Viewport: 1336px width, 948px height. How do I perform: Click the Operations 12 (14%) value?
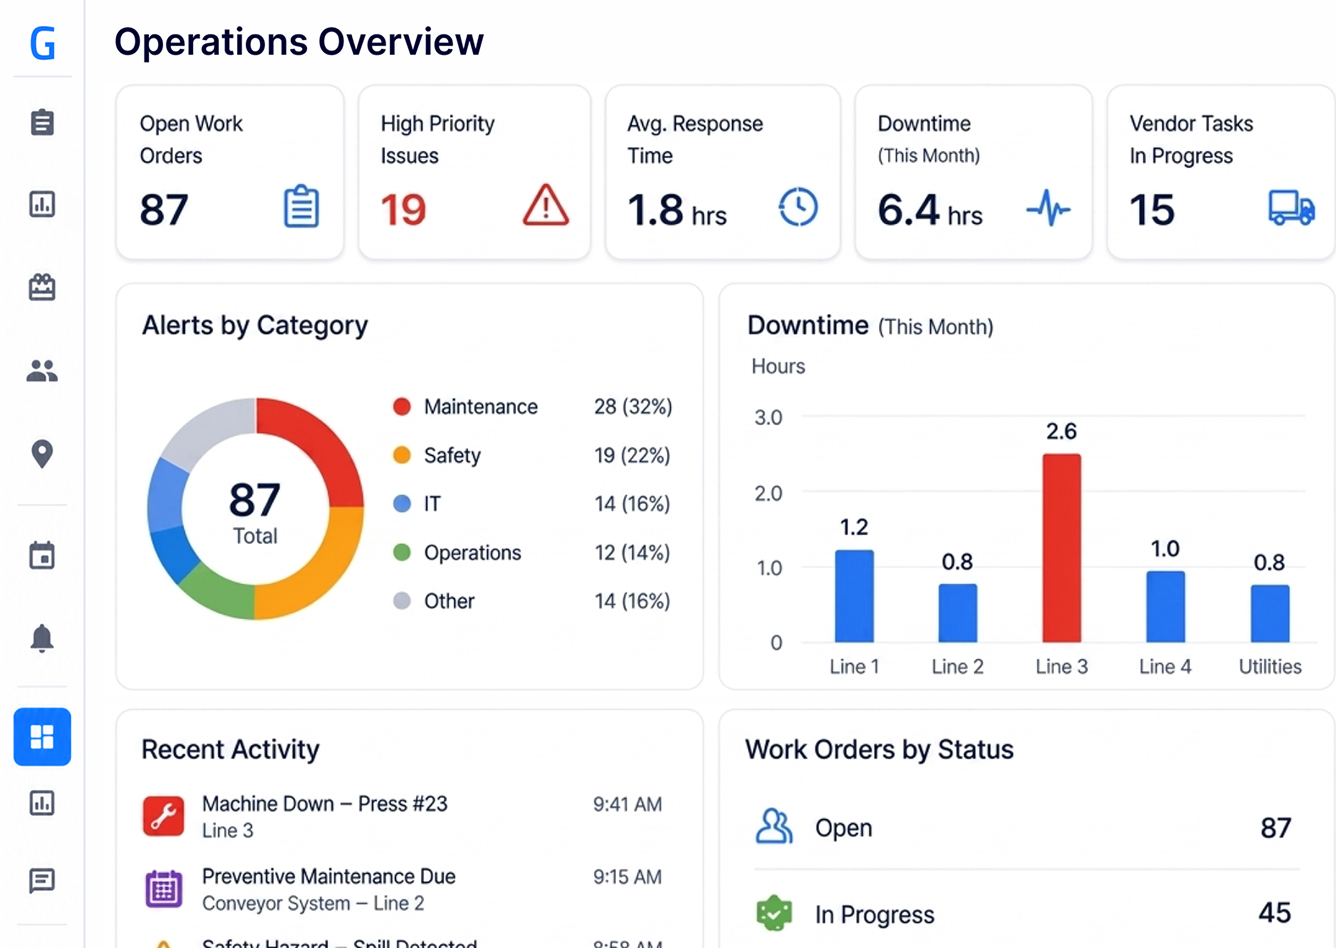[632, 552]
